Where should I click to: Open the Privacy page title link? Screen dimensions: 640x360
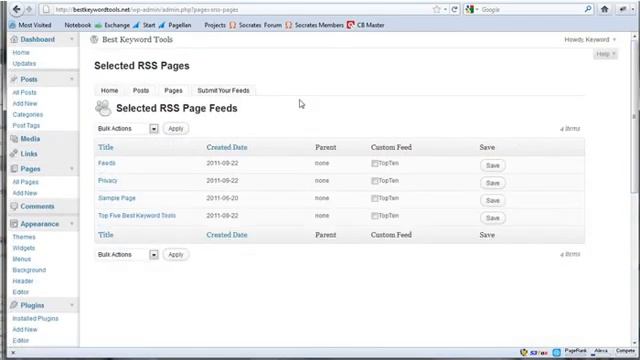click(x=108, y=180)
